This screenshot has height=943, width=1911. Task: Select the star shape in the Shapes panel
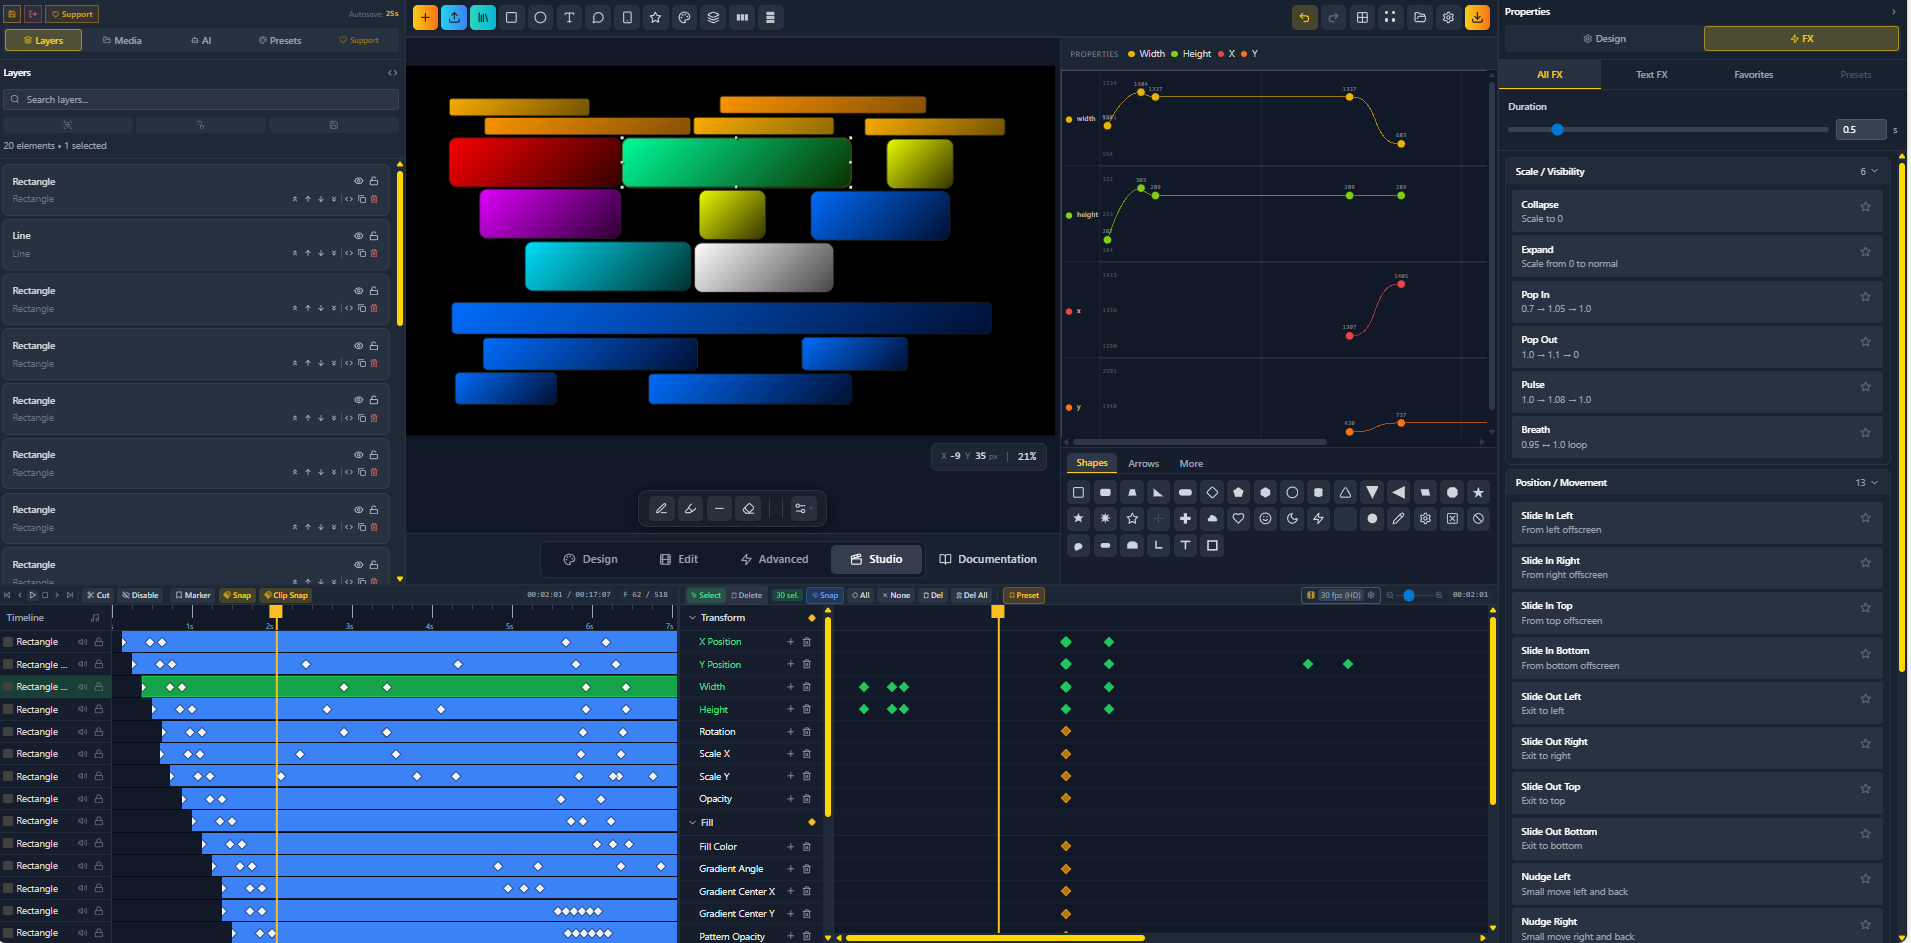pyautogui.click(x=1479, y=492)
